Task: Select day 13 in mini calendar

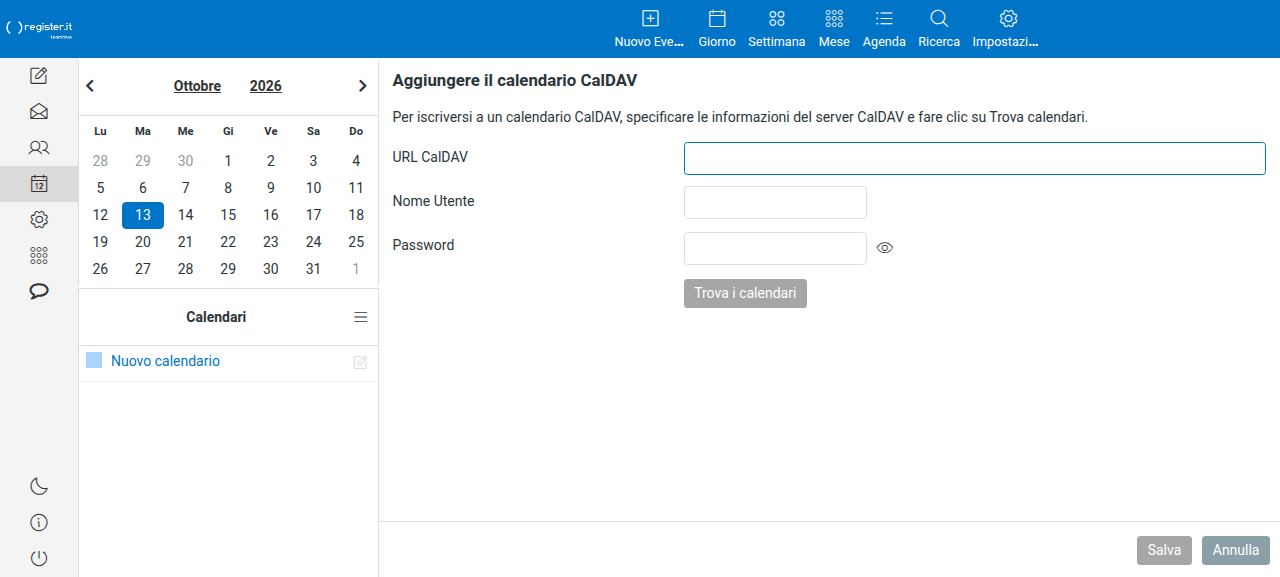Action: (x=143, y=215)
